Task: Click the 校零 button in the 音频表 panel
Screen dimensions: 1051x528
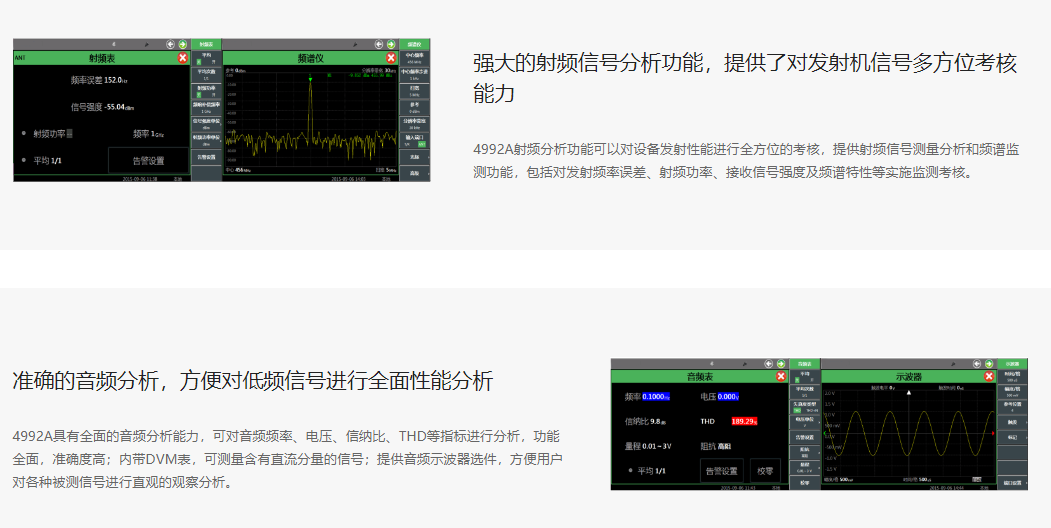Action: click(766, 470)
